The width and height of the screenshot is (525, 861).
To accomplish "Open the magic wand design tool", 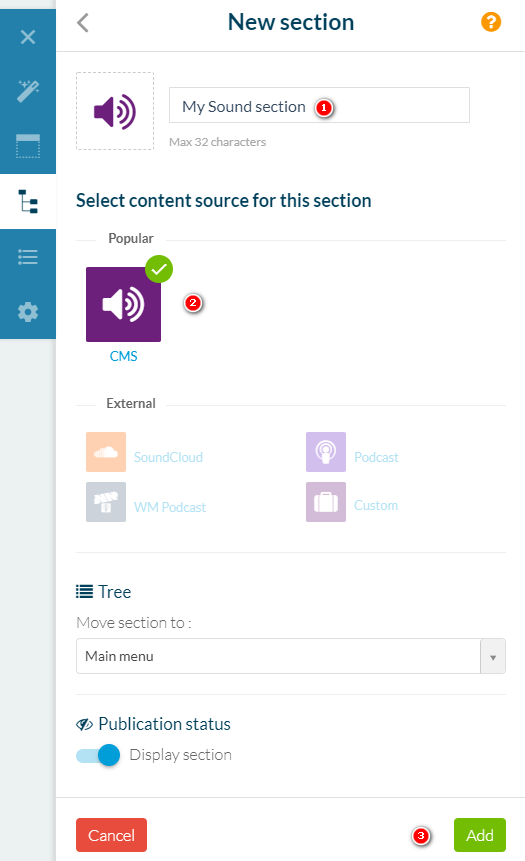I will [x=28, y=91].
